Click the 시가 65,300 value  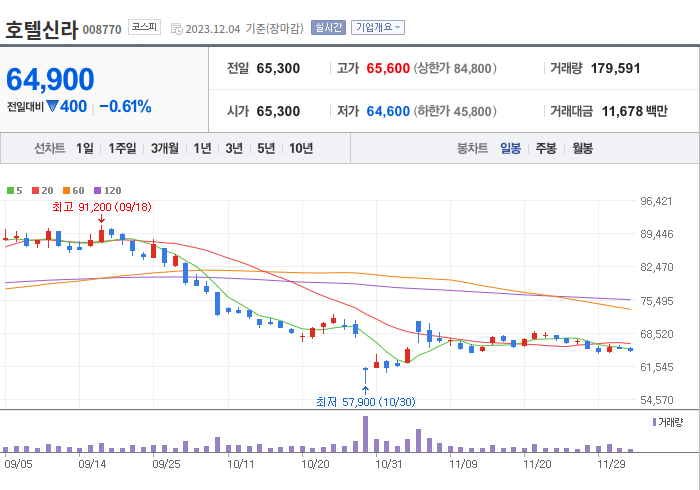278,111
